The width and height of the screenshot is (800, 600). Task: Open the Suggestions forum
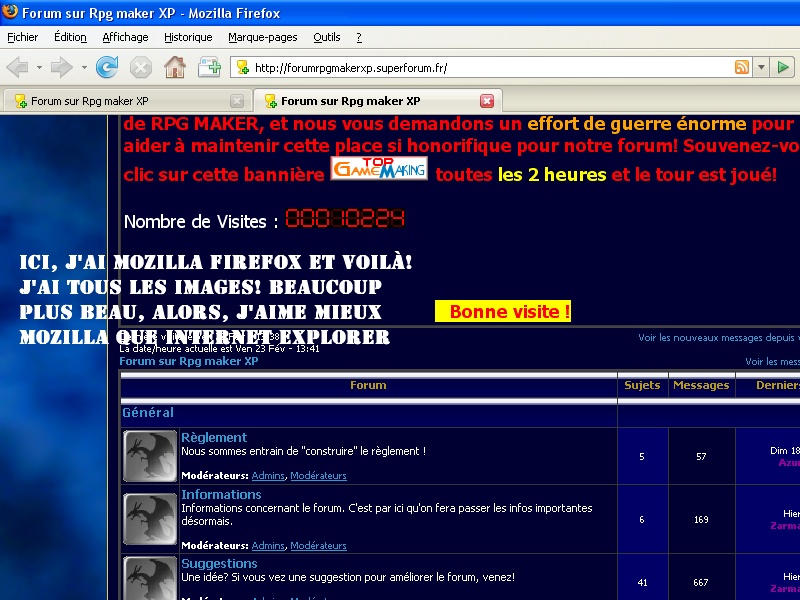(x=219, y=564)
